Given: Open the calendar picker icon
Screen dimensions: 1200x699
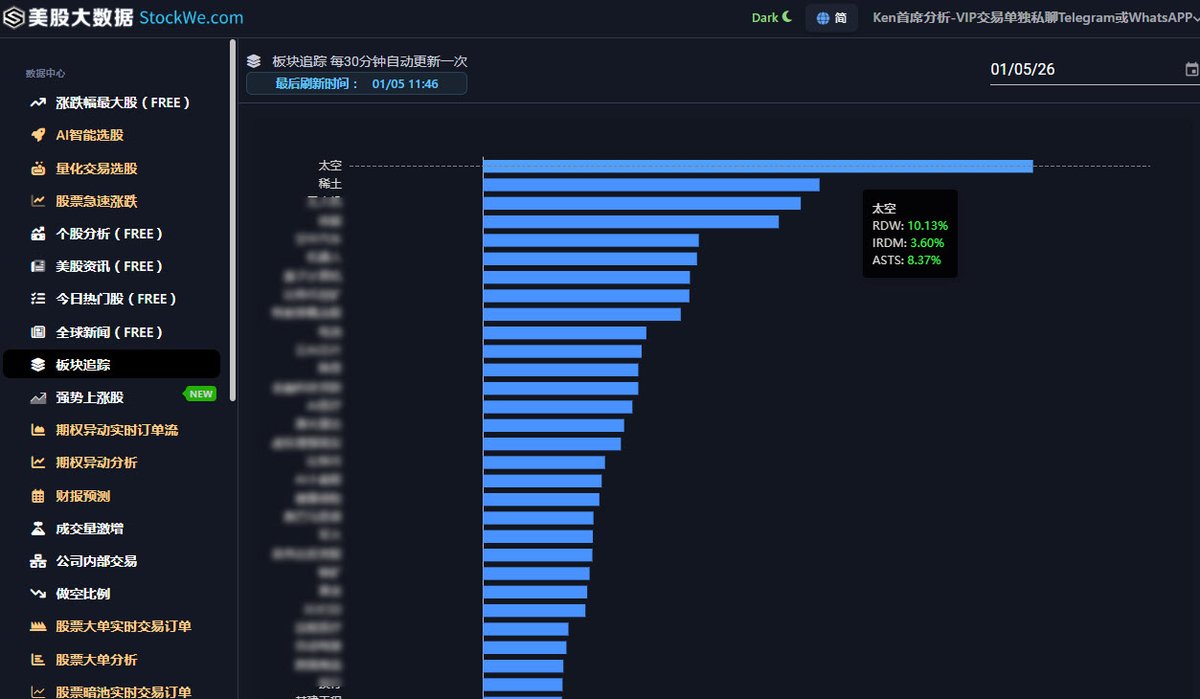Looking at the screenshot, I should click(1191, 70).
